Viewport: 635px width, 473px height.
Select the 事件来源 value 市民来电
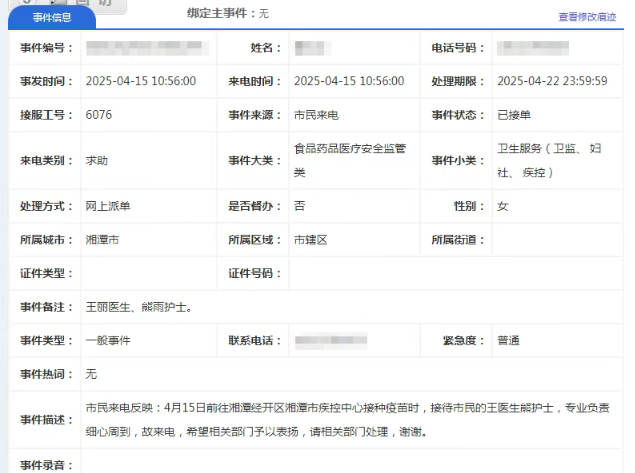click(316, 115)
